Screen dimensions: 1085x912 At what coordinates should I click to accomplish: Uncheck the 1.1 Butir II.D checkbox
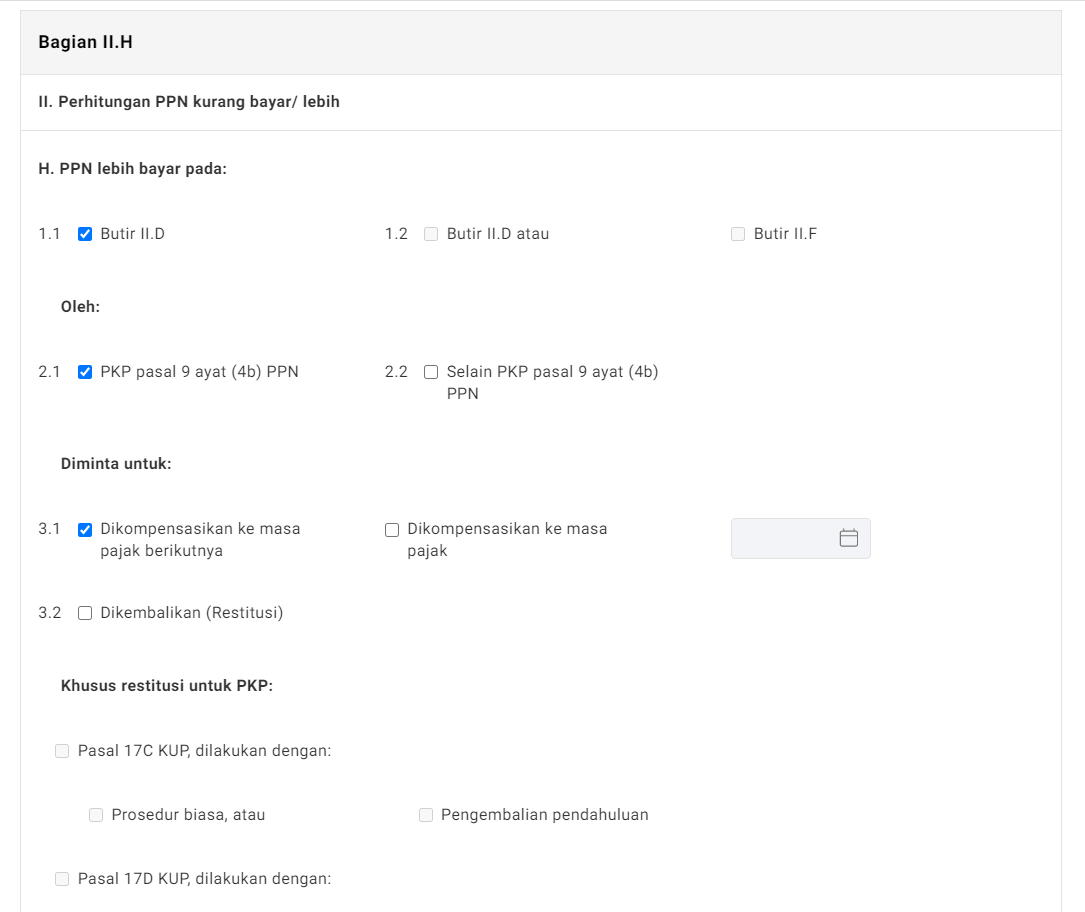85,234
